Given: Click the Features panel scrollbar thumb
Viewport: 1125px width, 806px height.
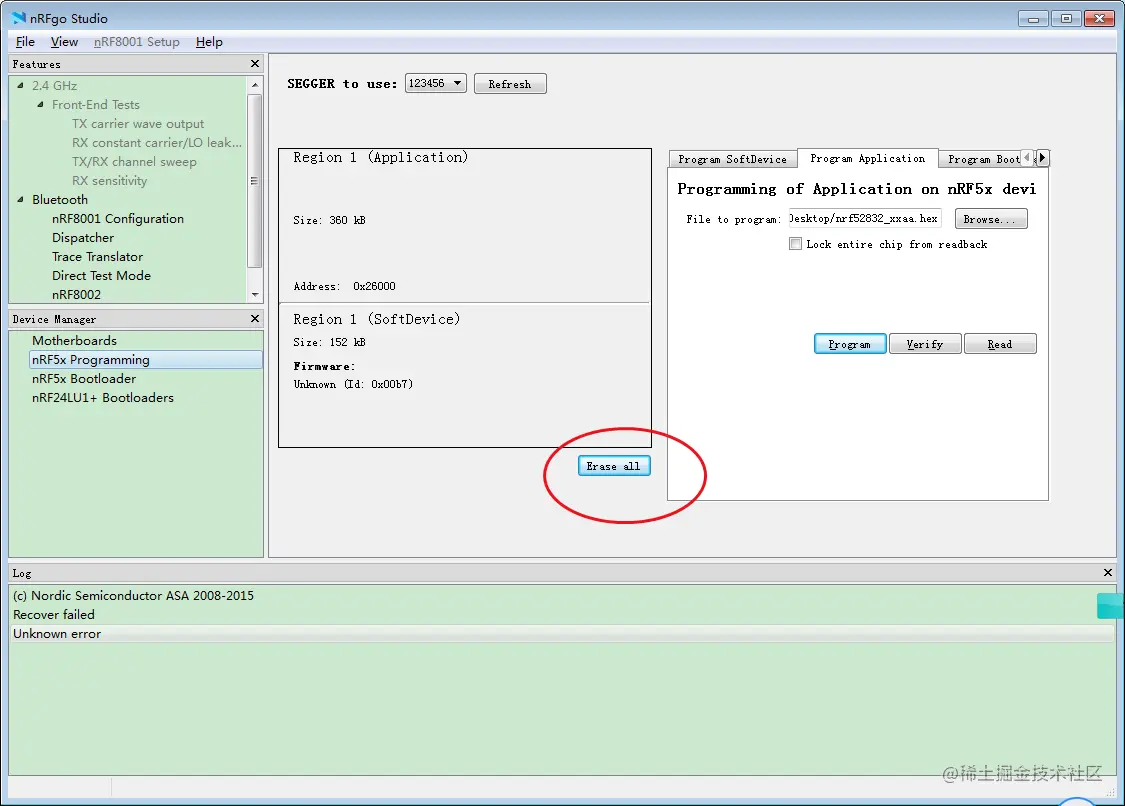Looking at the screenshot, I should click(x=254, y=181).
